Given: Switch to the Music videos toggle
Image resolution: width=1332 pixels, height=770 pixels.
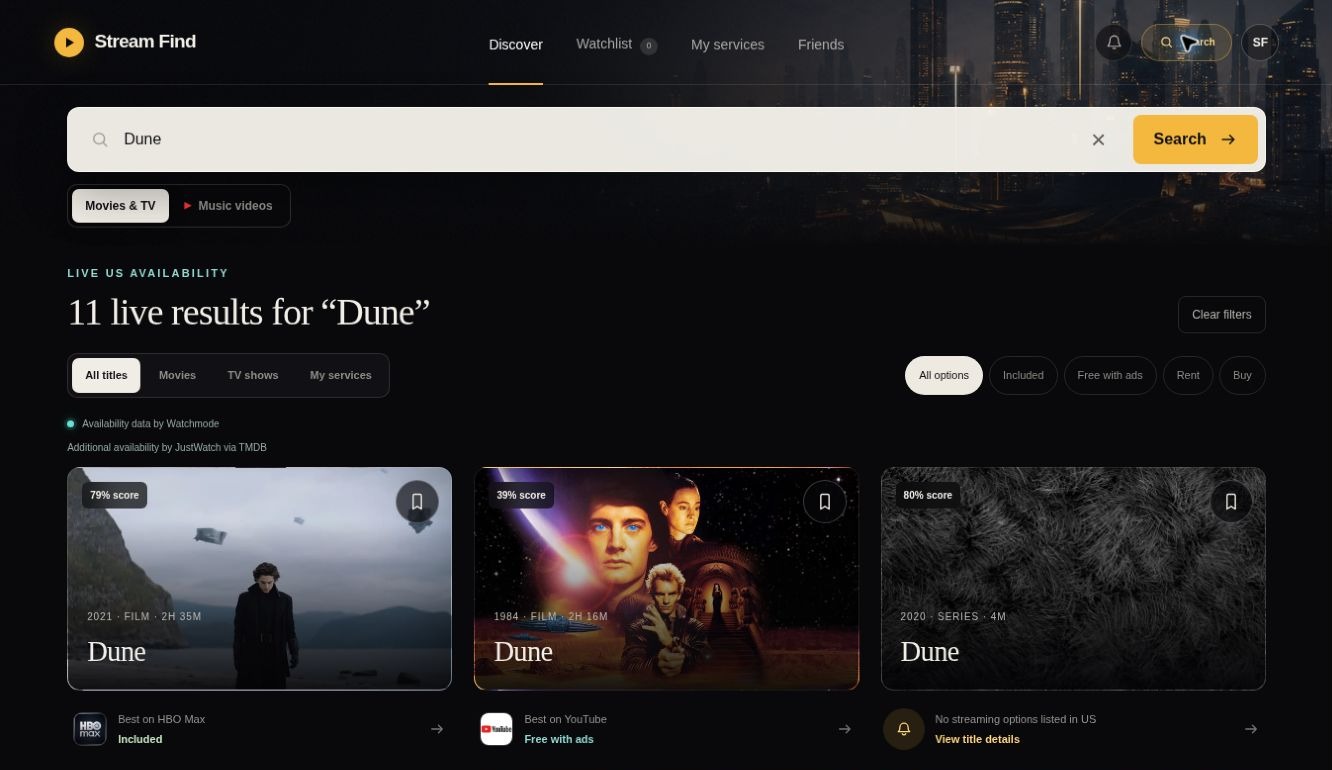Looking at the screenshot, I should [228, 206].
